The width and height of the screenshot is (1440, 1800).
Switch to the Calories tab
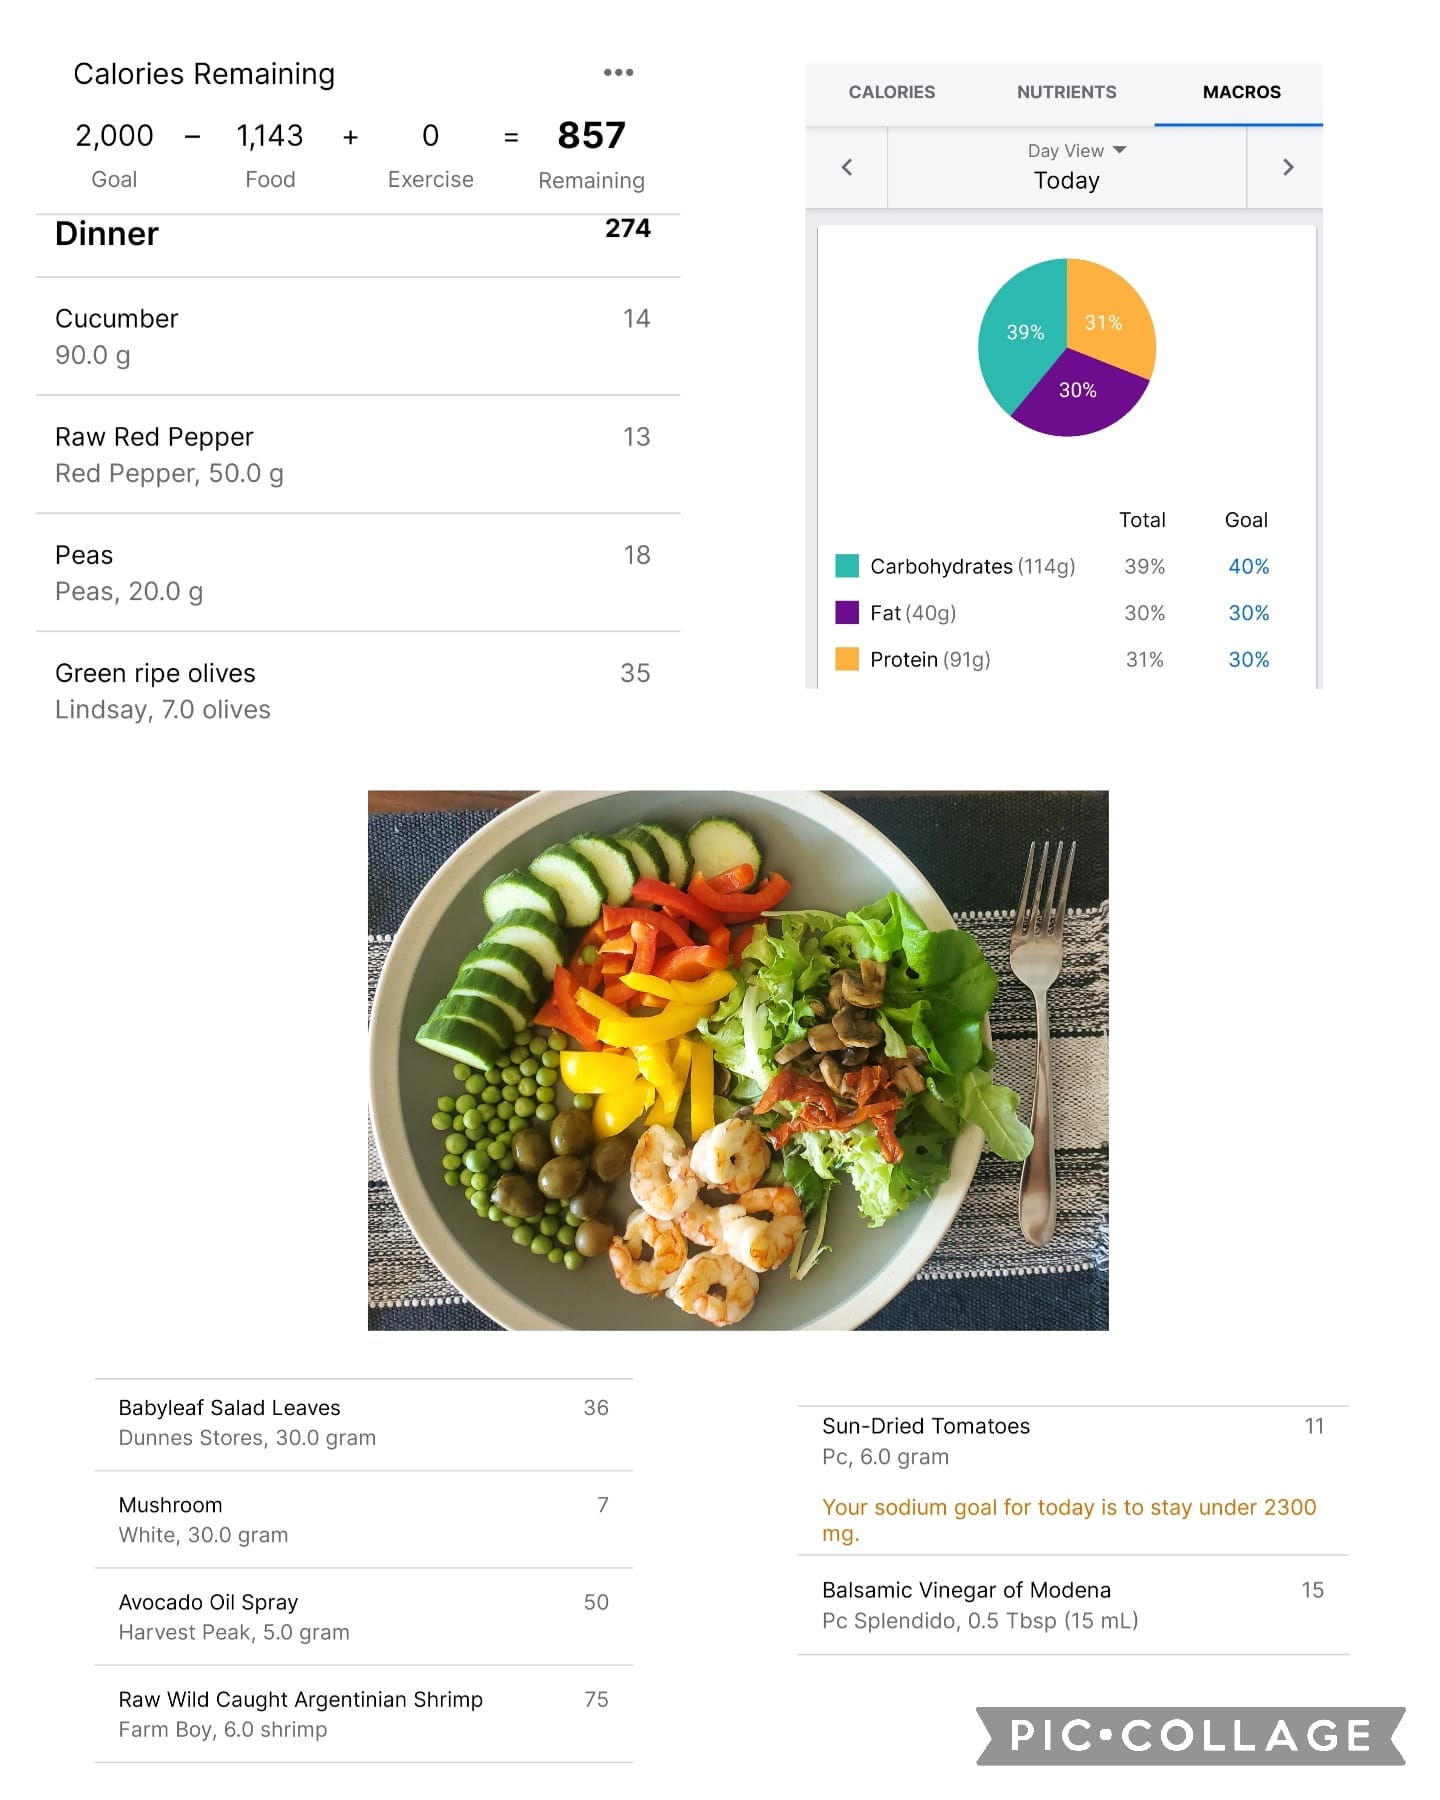892,92
